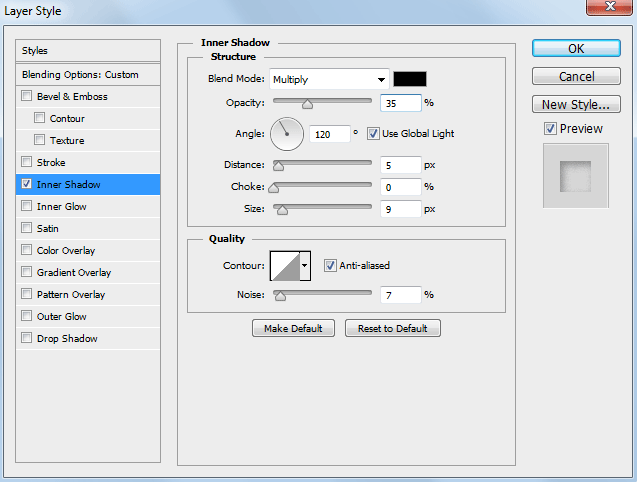Image resolution: width=637 pixels, height=482 pixels.
Task: Toggle the Preview checkbox
Action: coord(550,129)
